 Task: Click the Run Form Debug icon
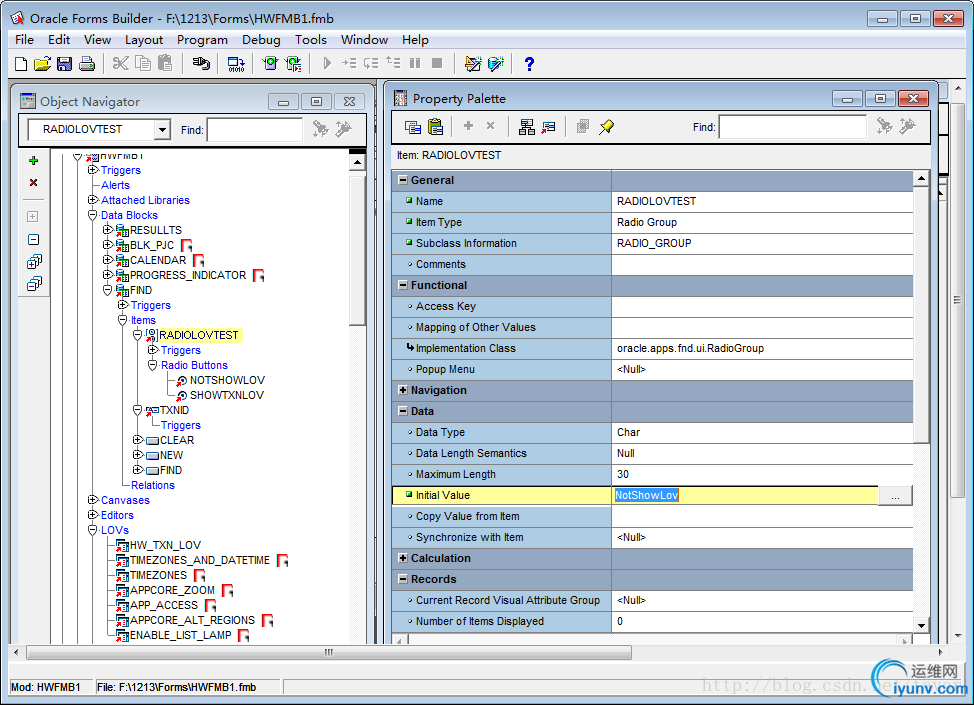pyautogui.click(x=293, y=63)
